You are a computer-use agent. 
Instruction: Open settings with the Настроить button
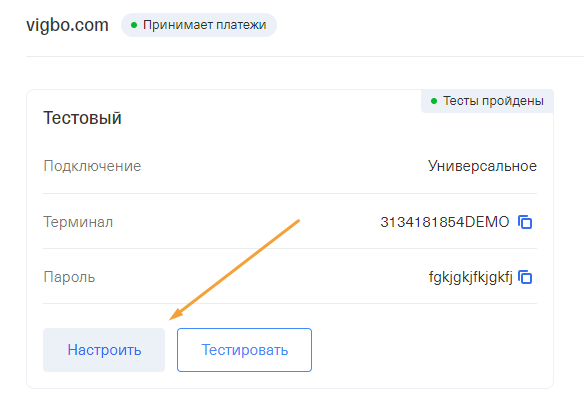click(104, 350)
